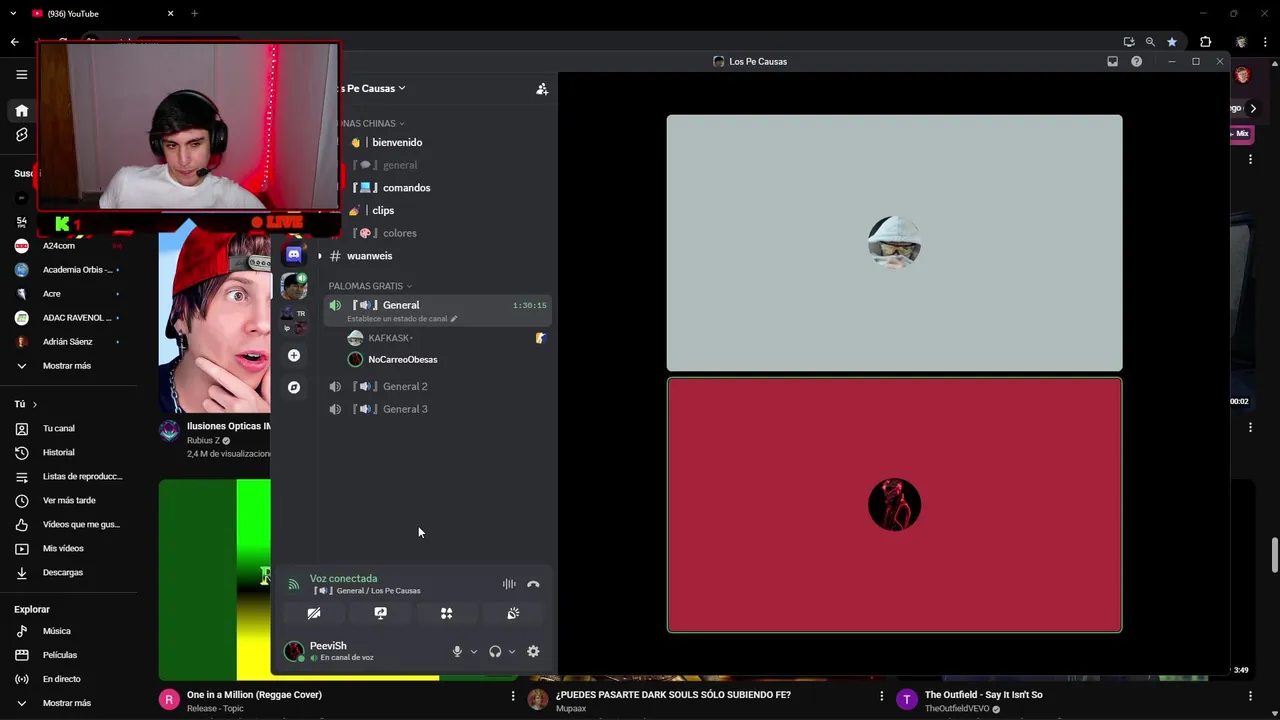
Task: Focus the white-capped user's video tile
Action: pos(894,243)
